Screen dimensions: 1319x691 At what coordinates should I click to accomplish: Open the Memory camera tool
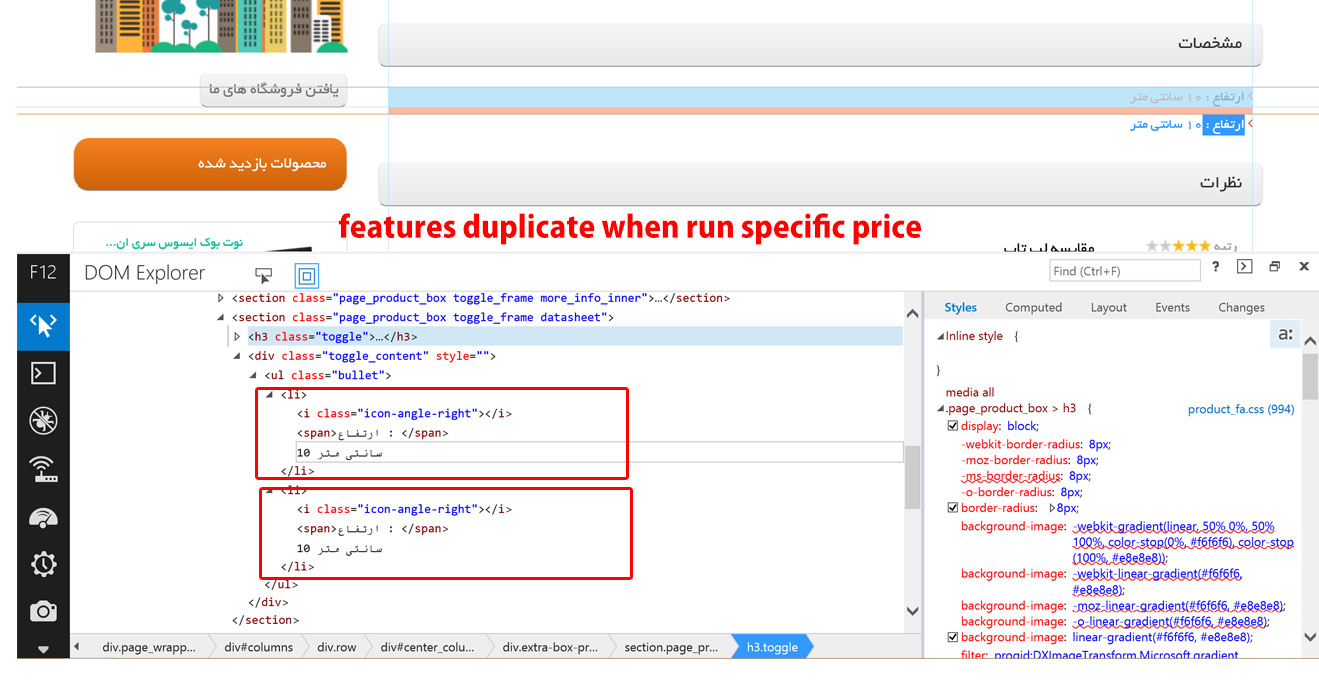pos(43,611)
